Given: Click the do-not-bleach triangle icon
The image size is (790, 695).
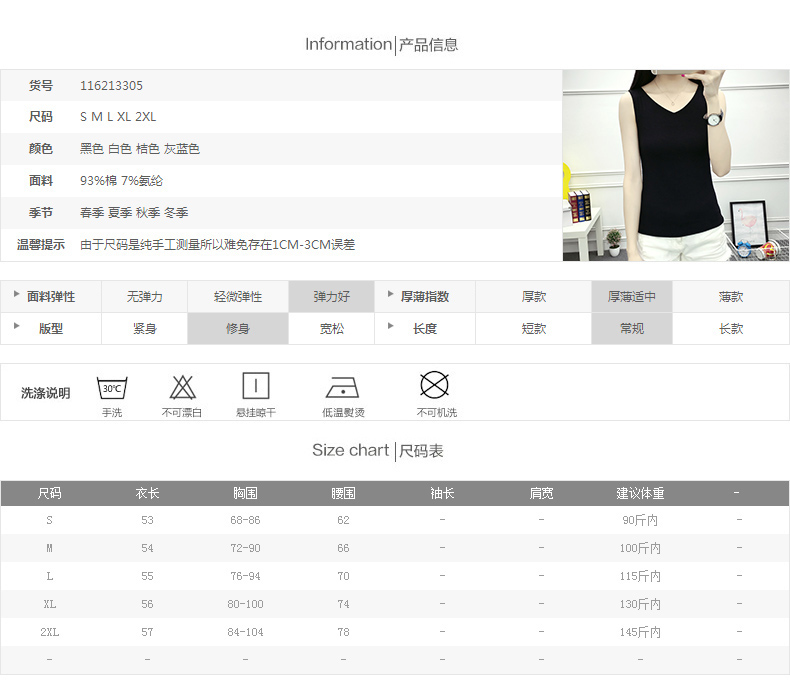Looking at the screenshot, I should coord(181,387).
